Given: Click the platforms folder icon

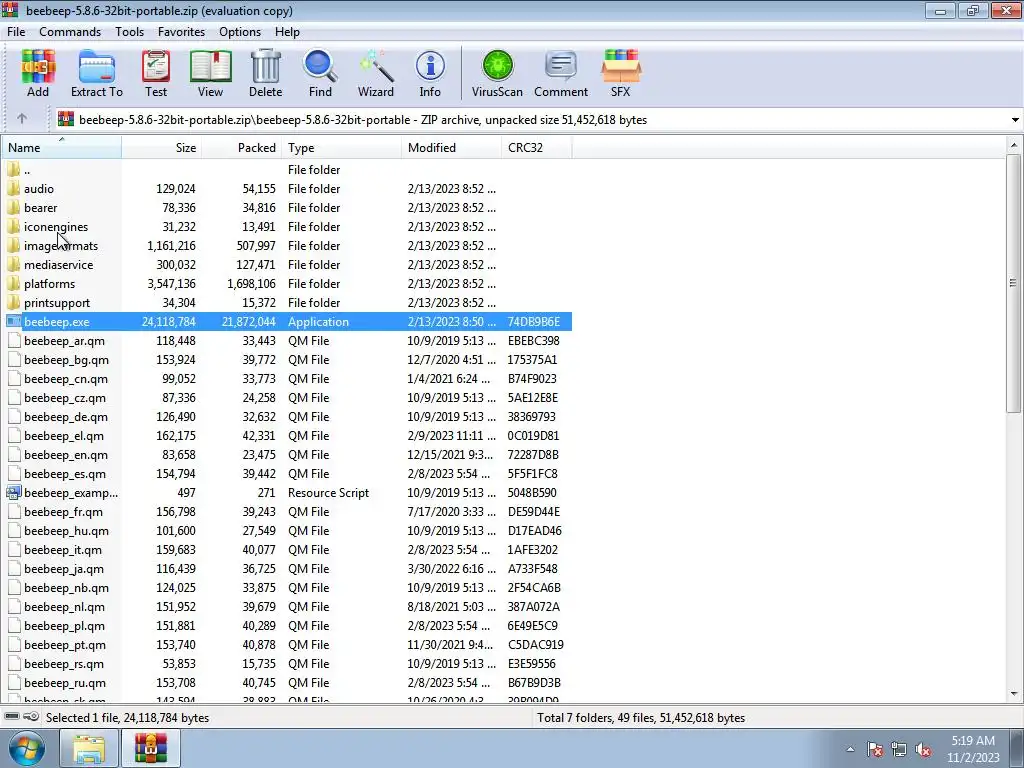Looking at the screenshot, I should (x=14, y=283).
